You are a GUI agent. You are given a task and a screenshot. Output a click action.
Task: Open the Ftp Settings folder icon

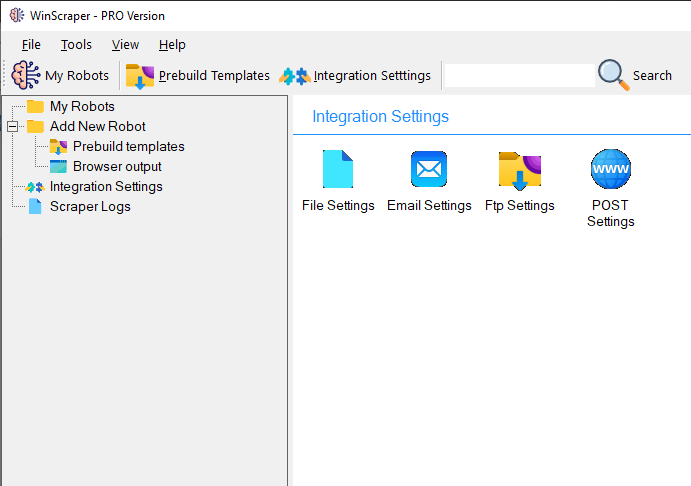tap(519, 170)
